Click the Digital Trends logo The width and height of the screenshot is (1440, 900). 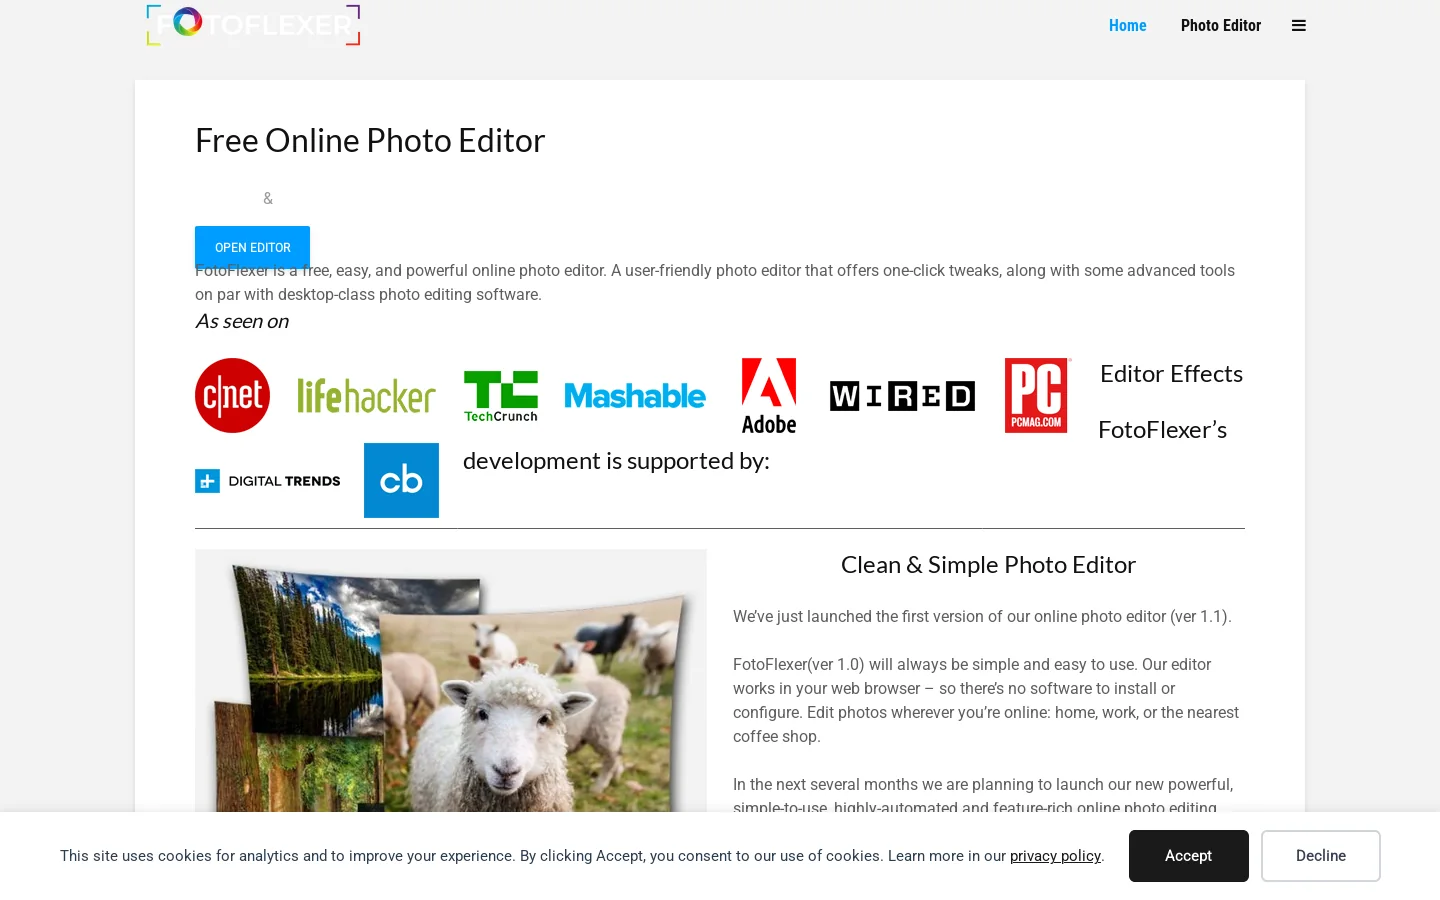pyautogui.click(x=268, y=481)
